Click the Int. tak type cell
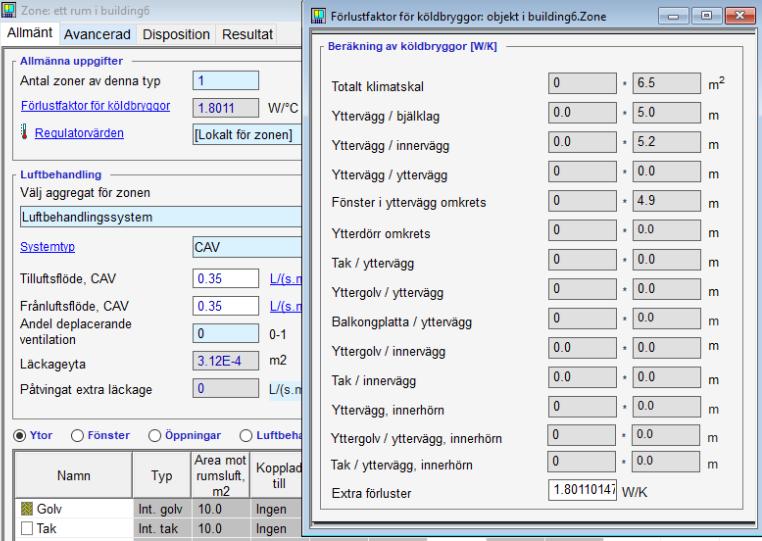Image resolution: width=762 pixels, height=541 pixels. (162, 528)
